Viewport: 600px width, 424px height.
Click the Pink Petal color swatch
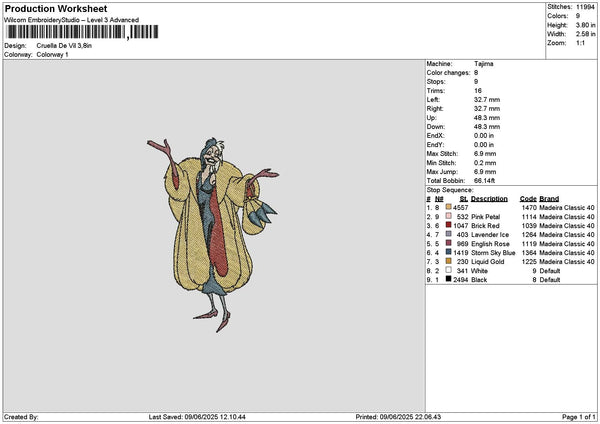pos(449,216)
